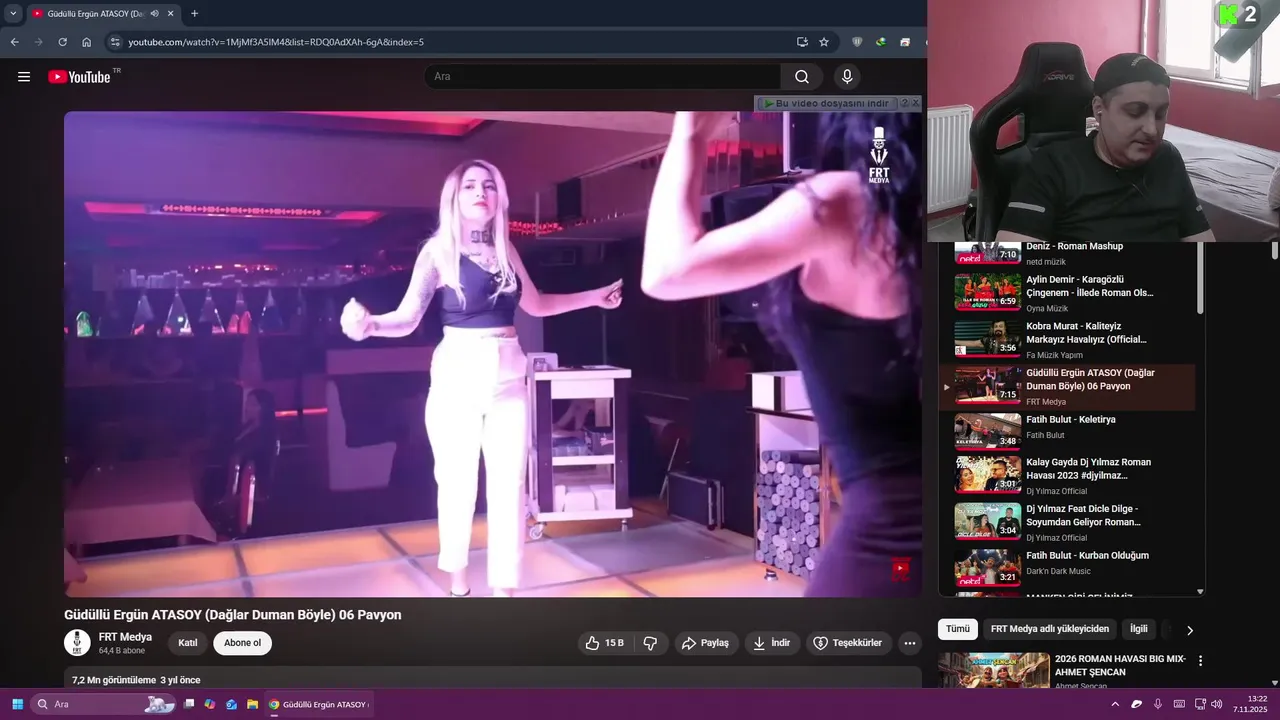
Task: Click the video player to pause
Action: [x=493, y=354]
